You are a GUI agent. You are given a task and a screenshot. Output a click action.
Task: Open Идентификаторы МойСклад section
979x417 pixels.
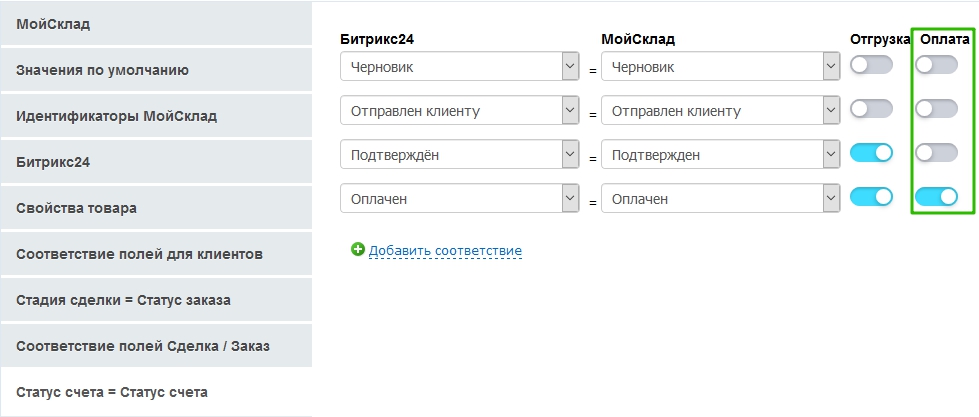[155, 116]
